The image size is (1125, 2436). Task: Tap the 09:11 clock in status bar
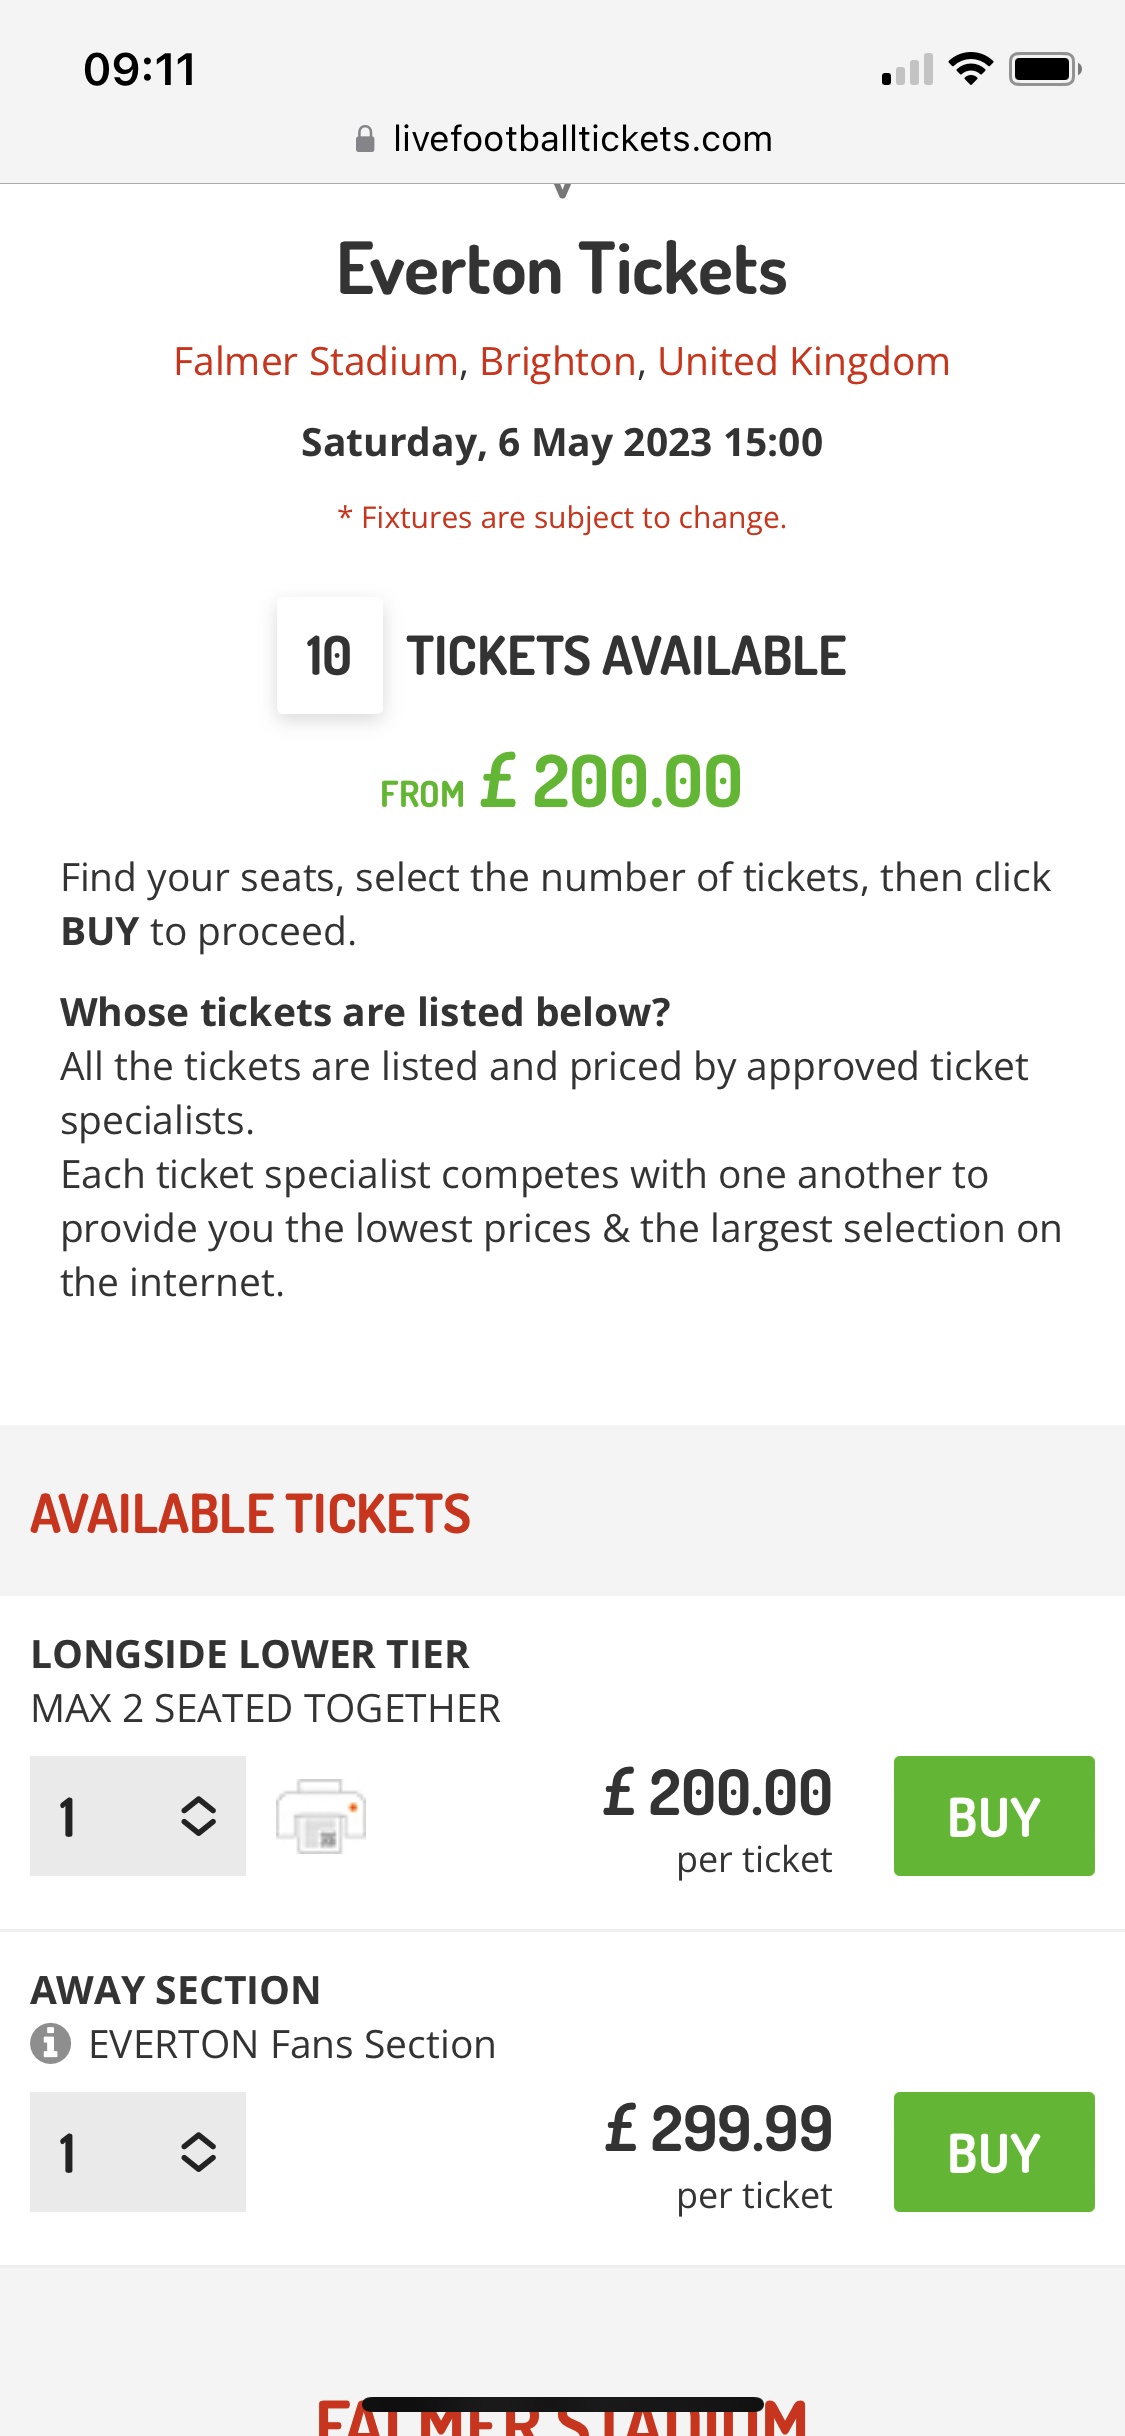click(x=140, y=70)
